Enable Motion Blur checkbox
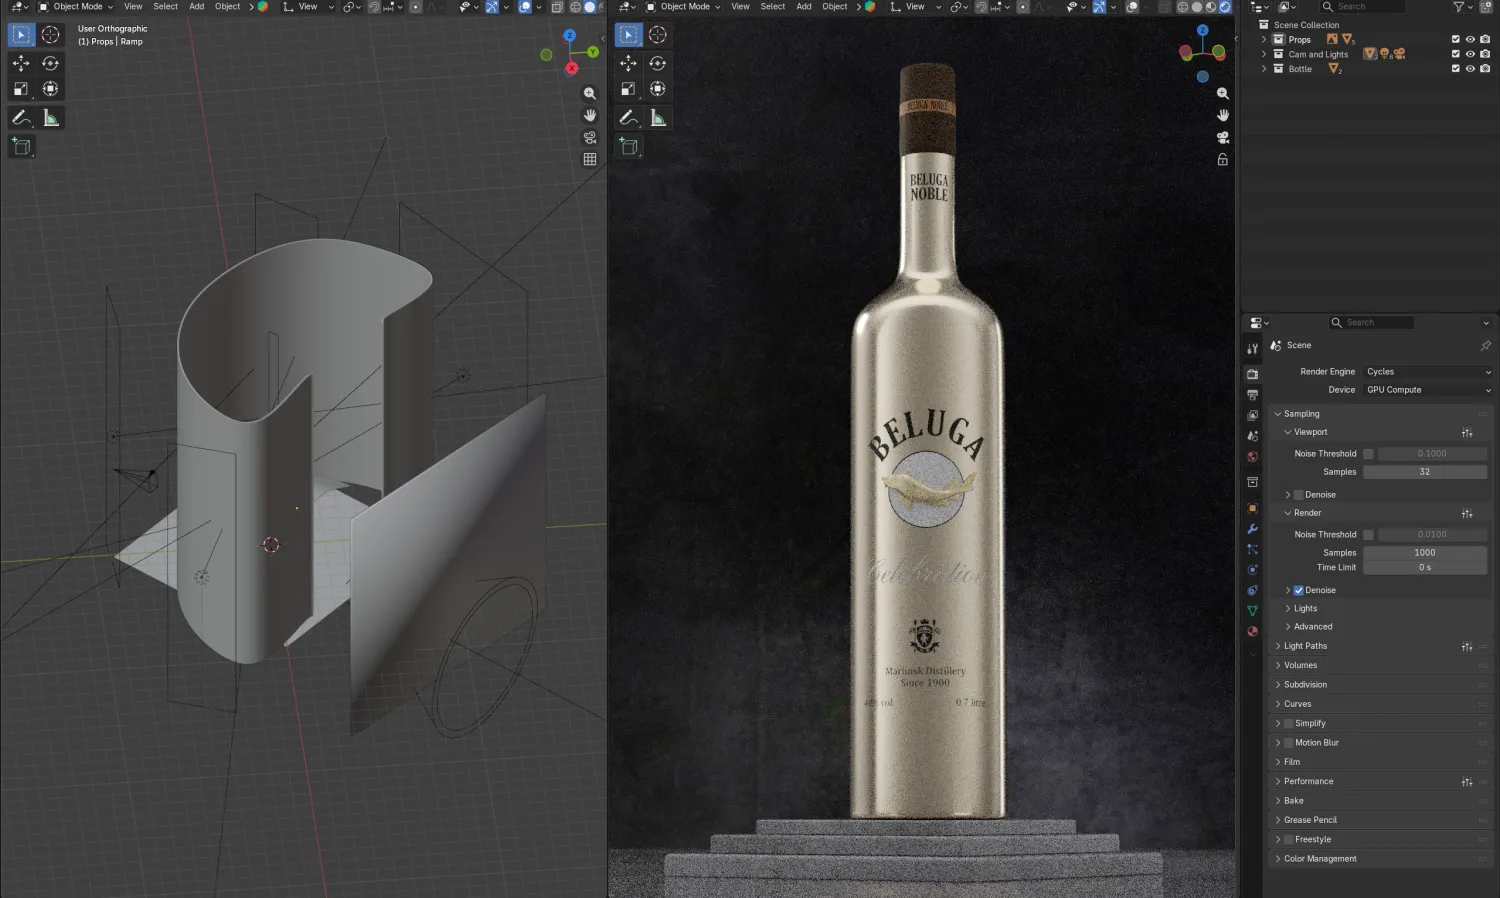This screenshot has height=898, width=1500. pyautogui.click(x=1289, y=743)
